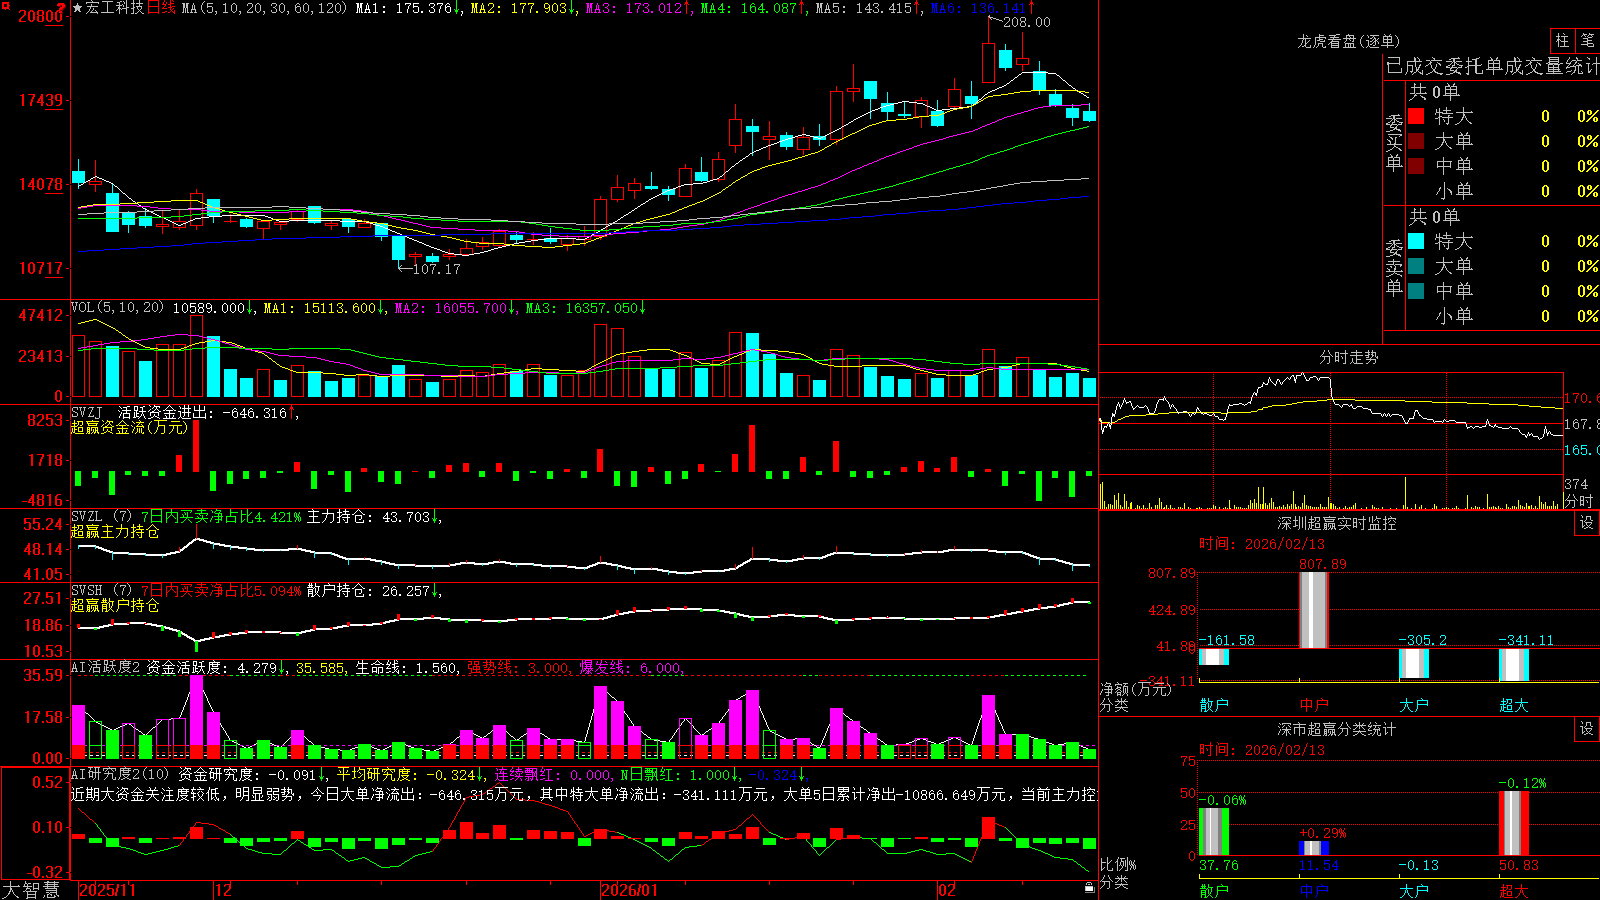
Task: Click the SVZJ indicator name
Action: tap(87, 412)
